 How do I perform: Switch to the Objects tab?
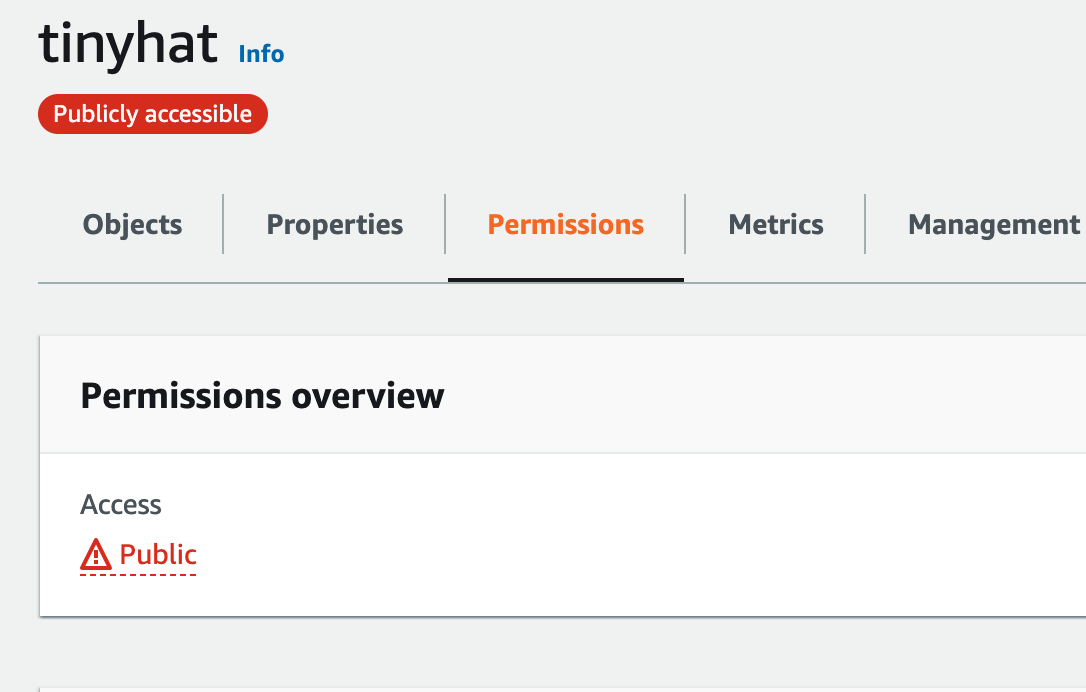tap(132, 224)
